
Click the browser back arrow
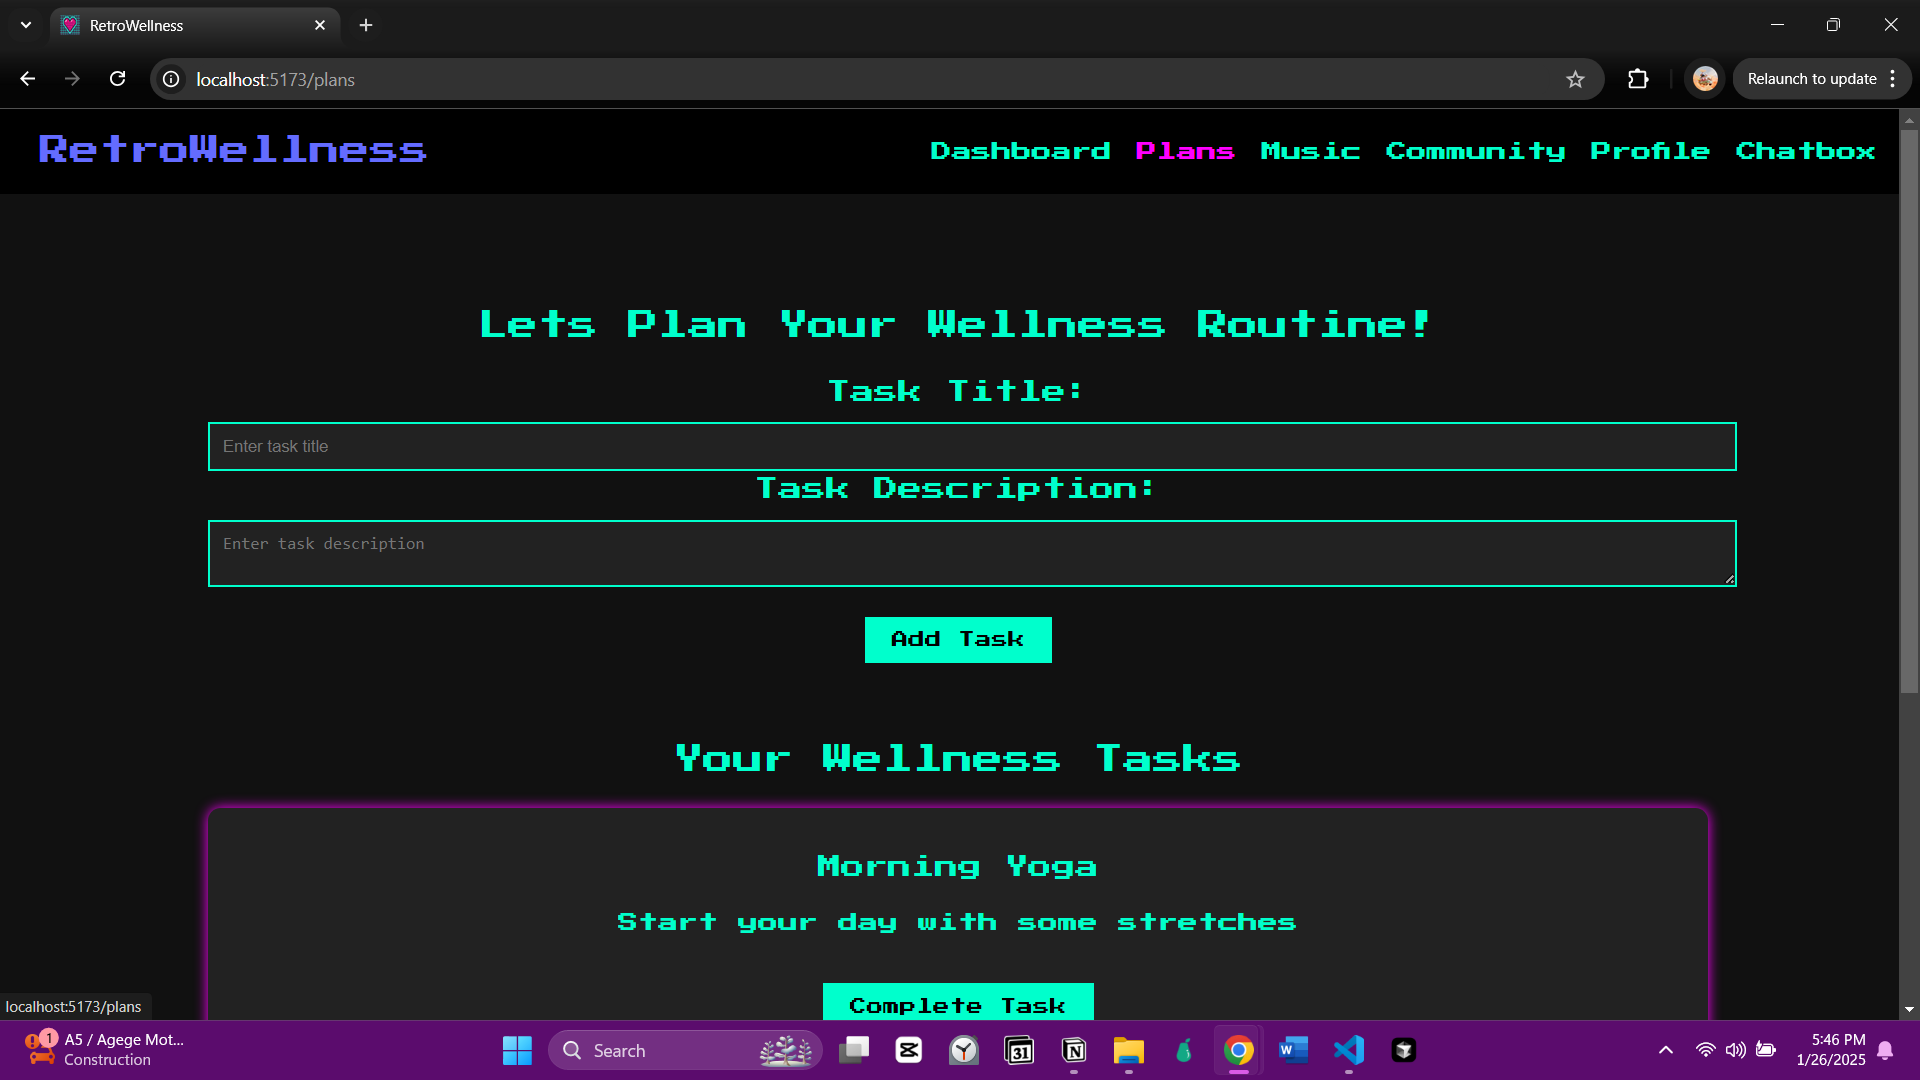tap(28, 79)
